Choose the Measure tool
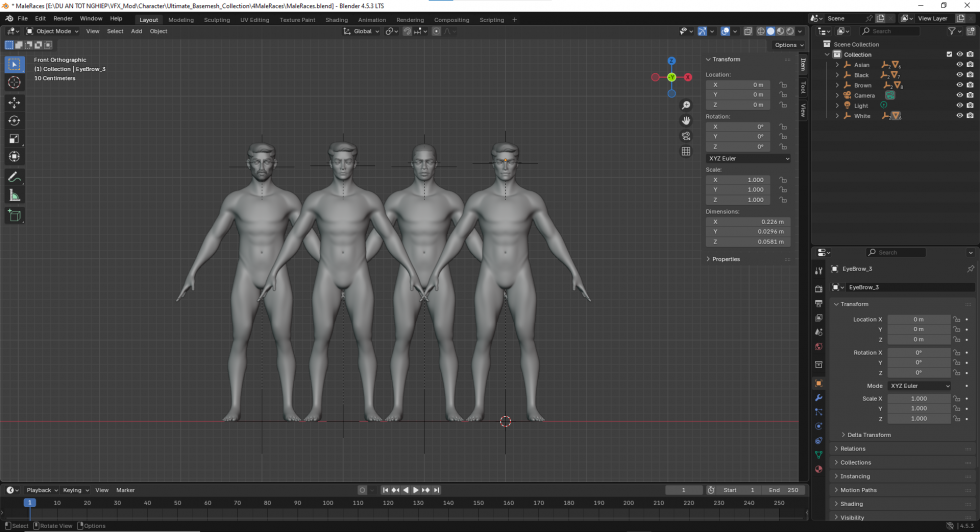The height and width of the screenshot is (532, 980). (14, 195)
